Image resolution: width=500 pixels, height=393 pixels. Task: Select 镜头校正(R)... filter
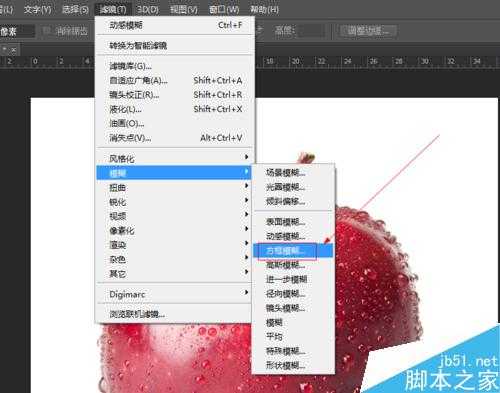click(x=175, y=95)
